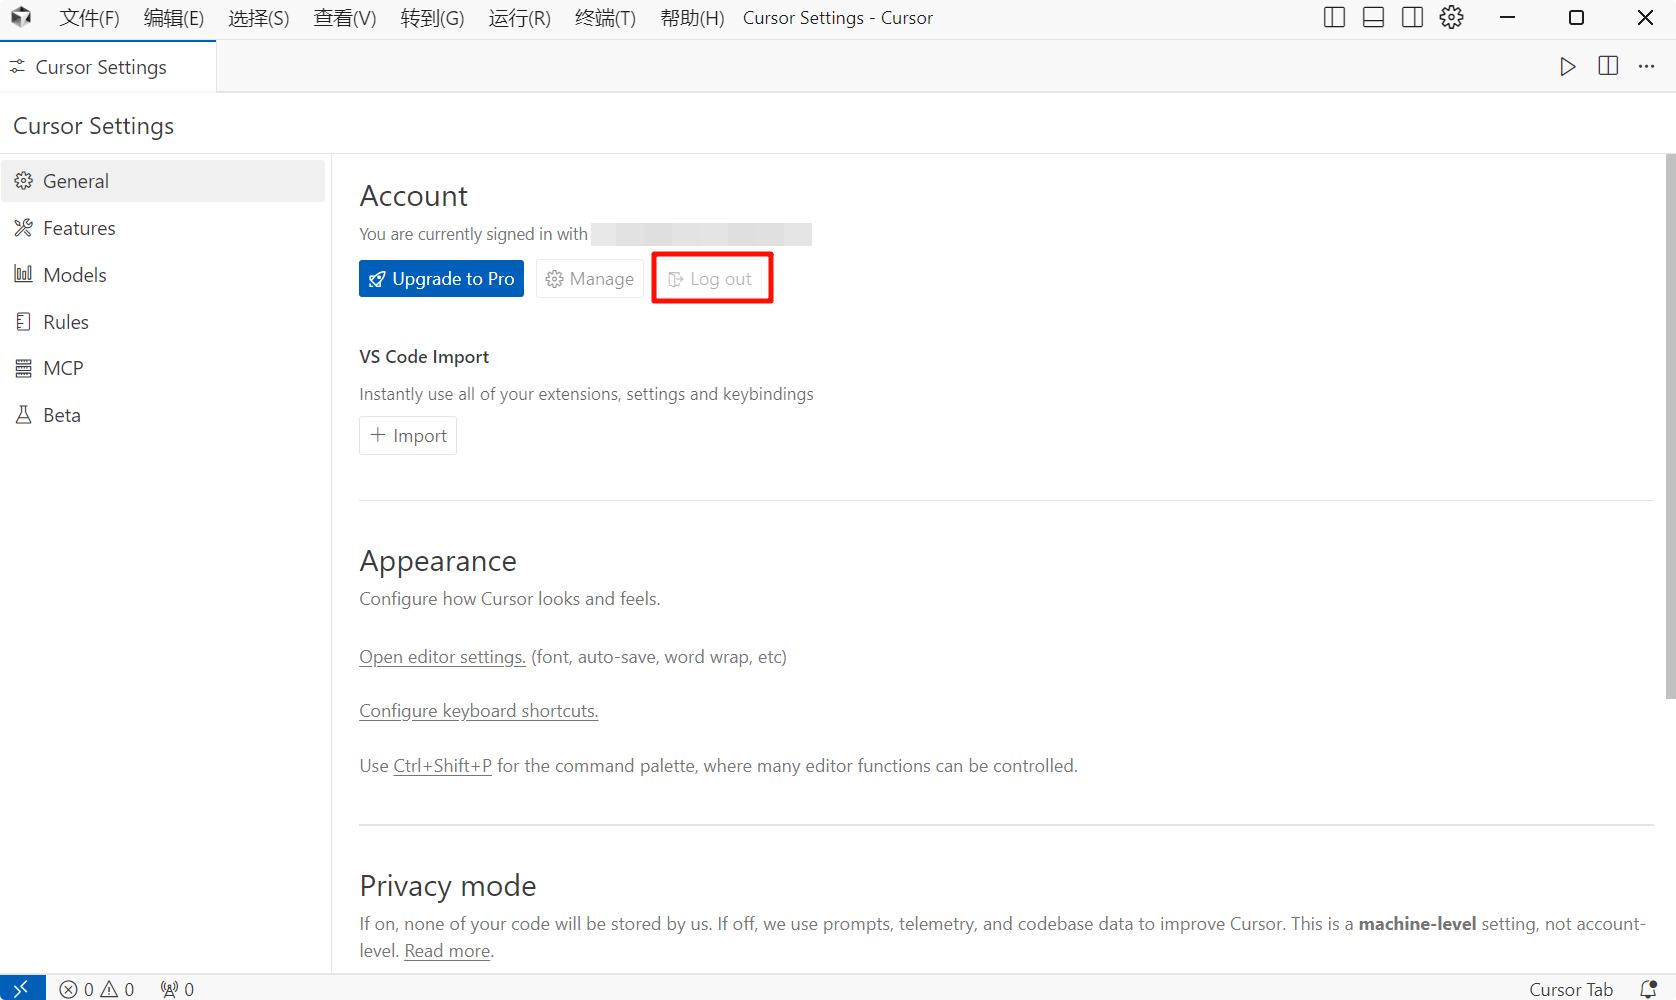Open settings via title bar gear icon

click(1452, 17)
